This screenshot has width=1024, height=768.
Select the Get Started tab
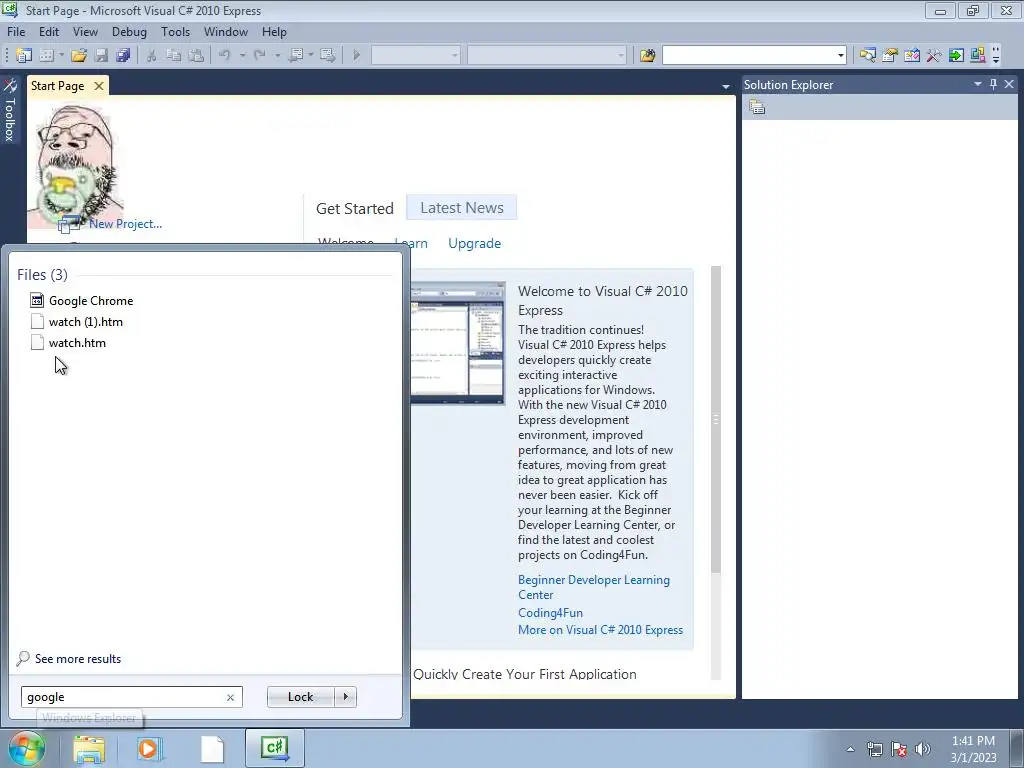(355, 208)
